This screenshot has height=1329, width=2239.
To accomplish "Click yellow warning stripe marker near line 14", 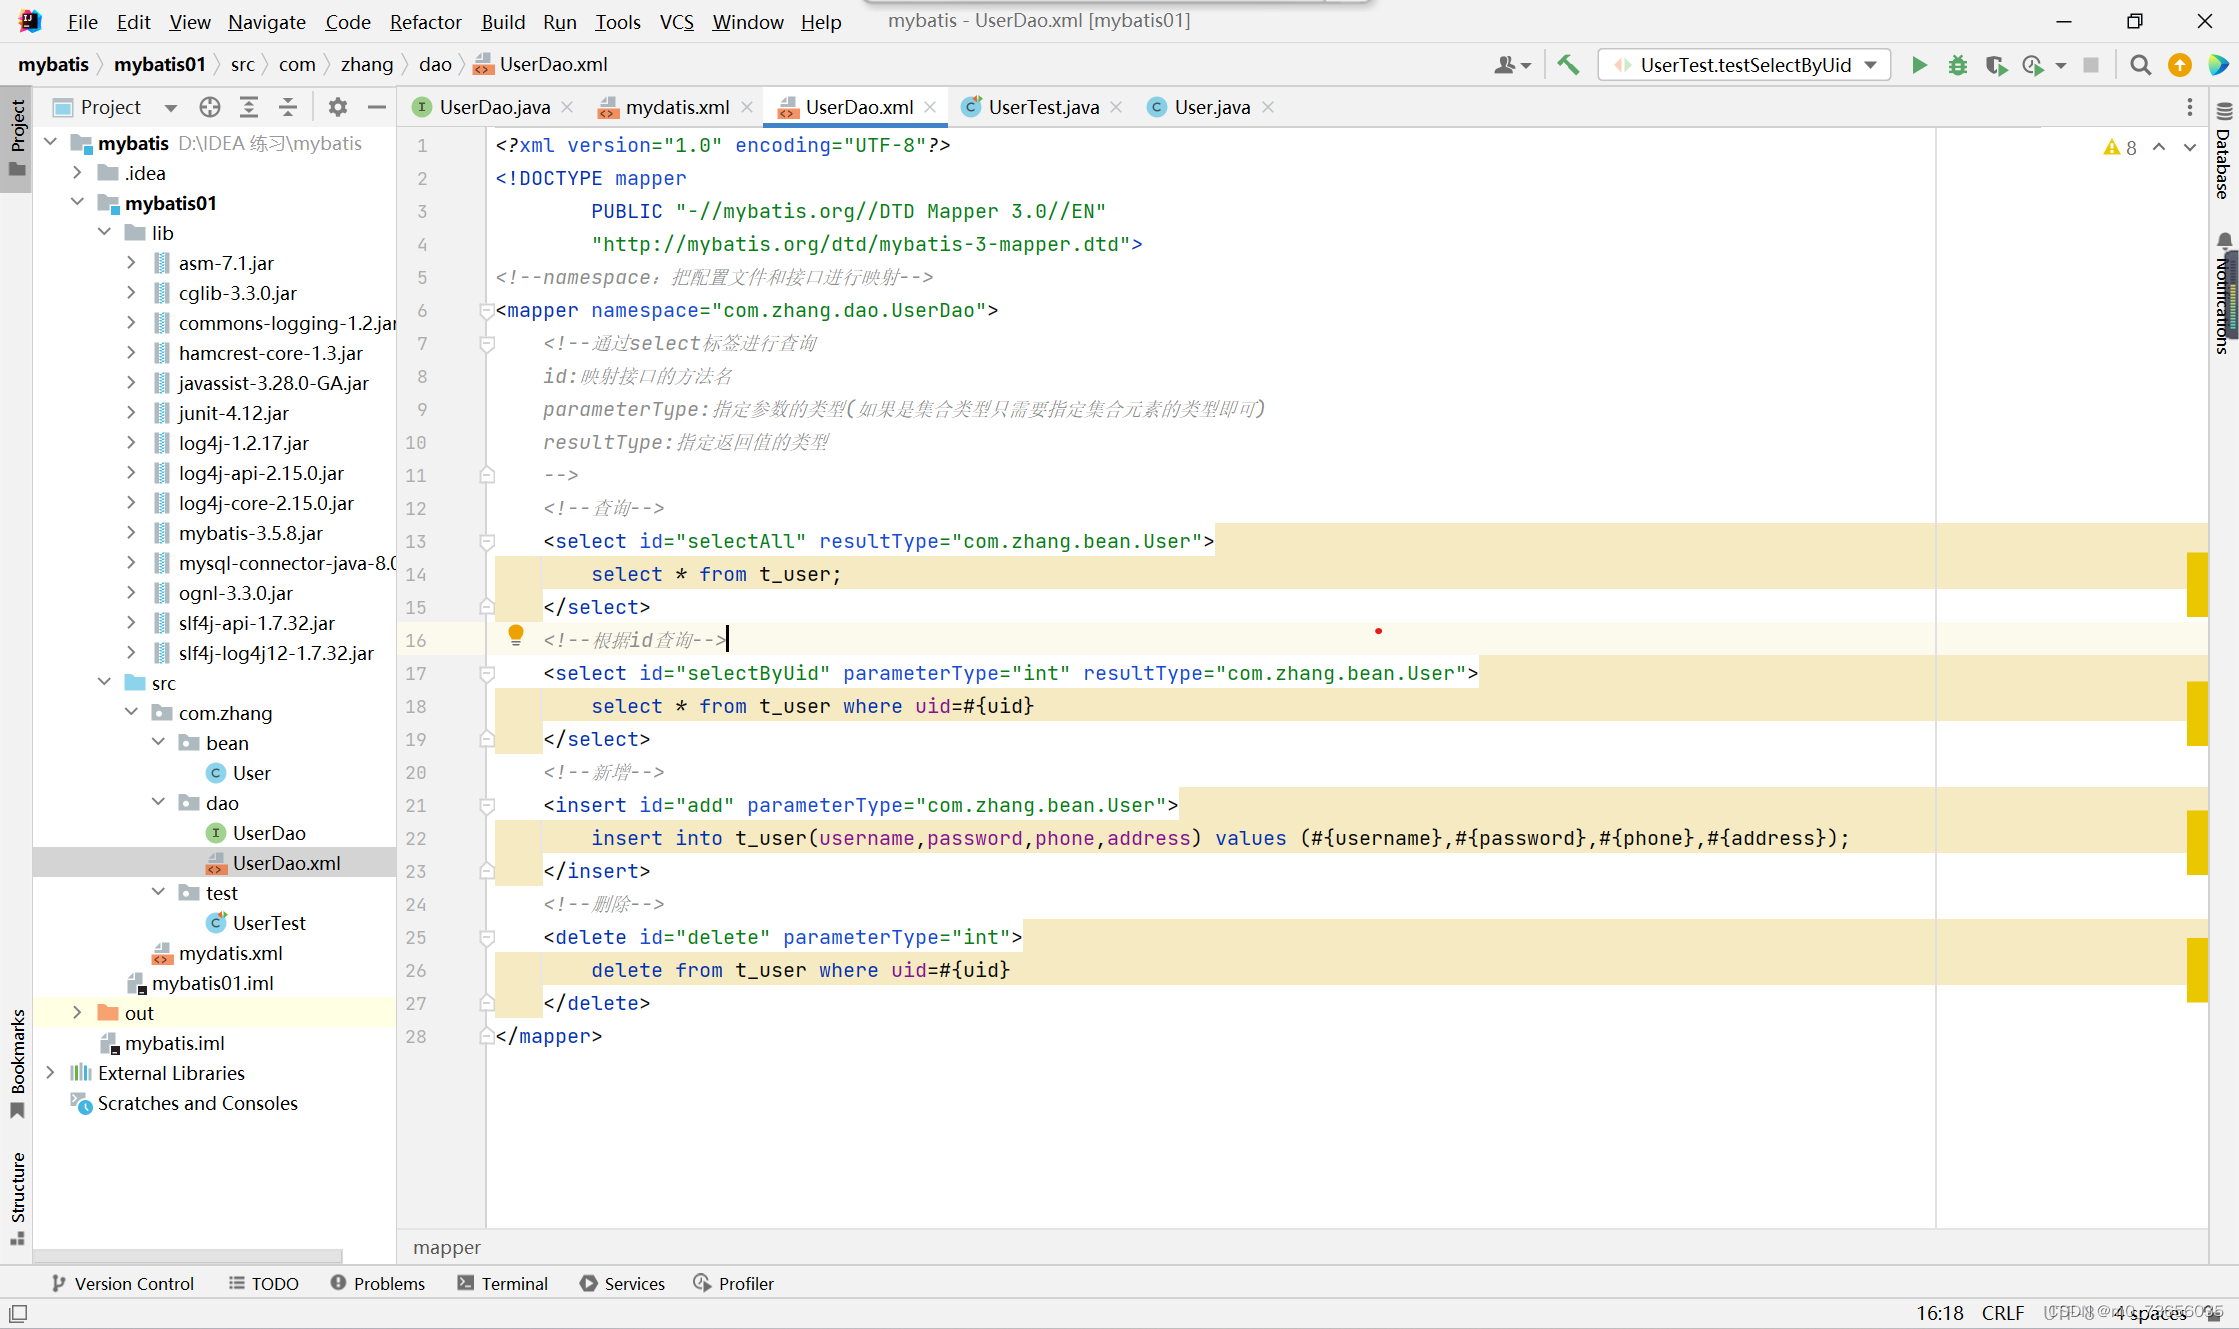I will [x=2196, y=584].
